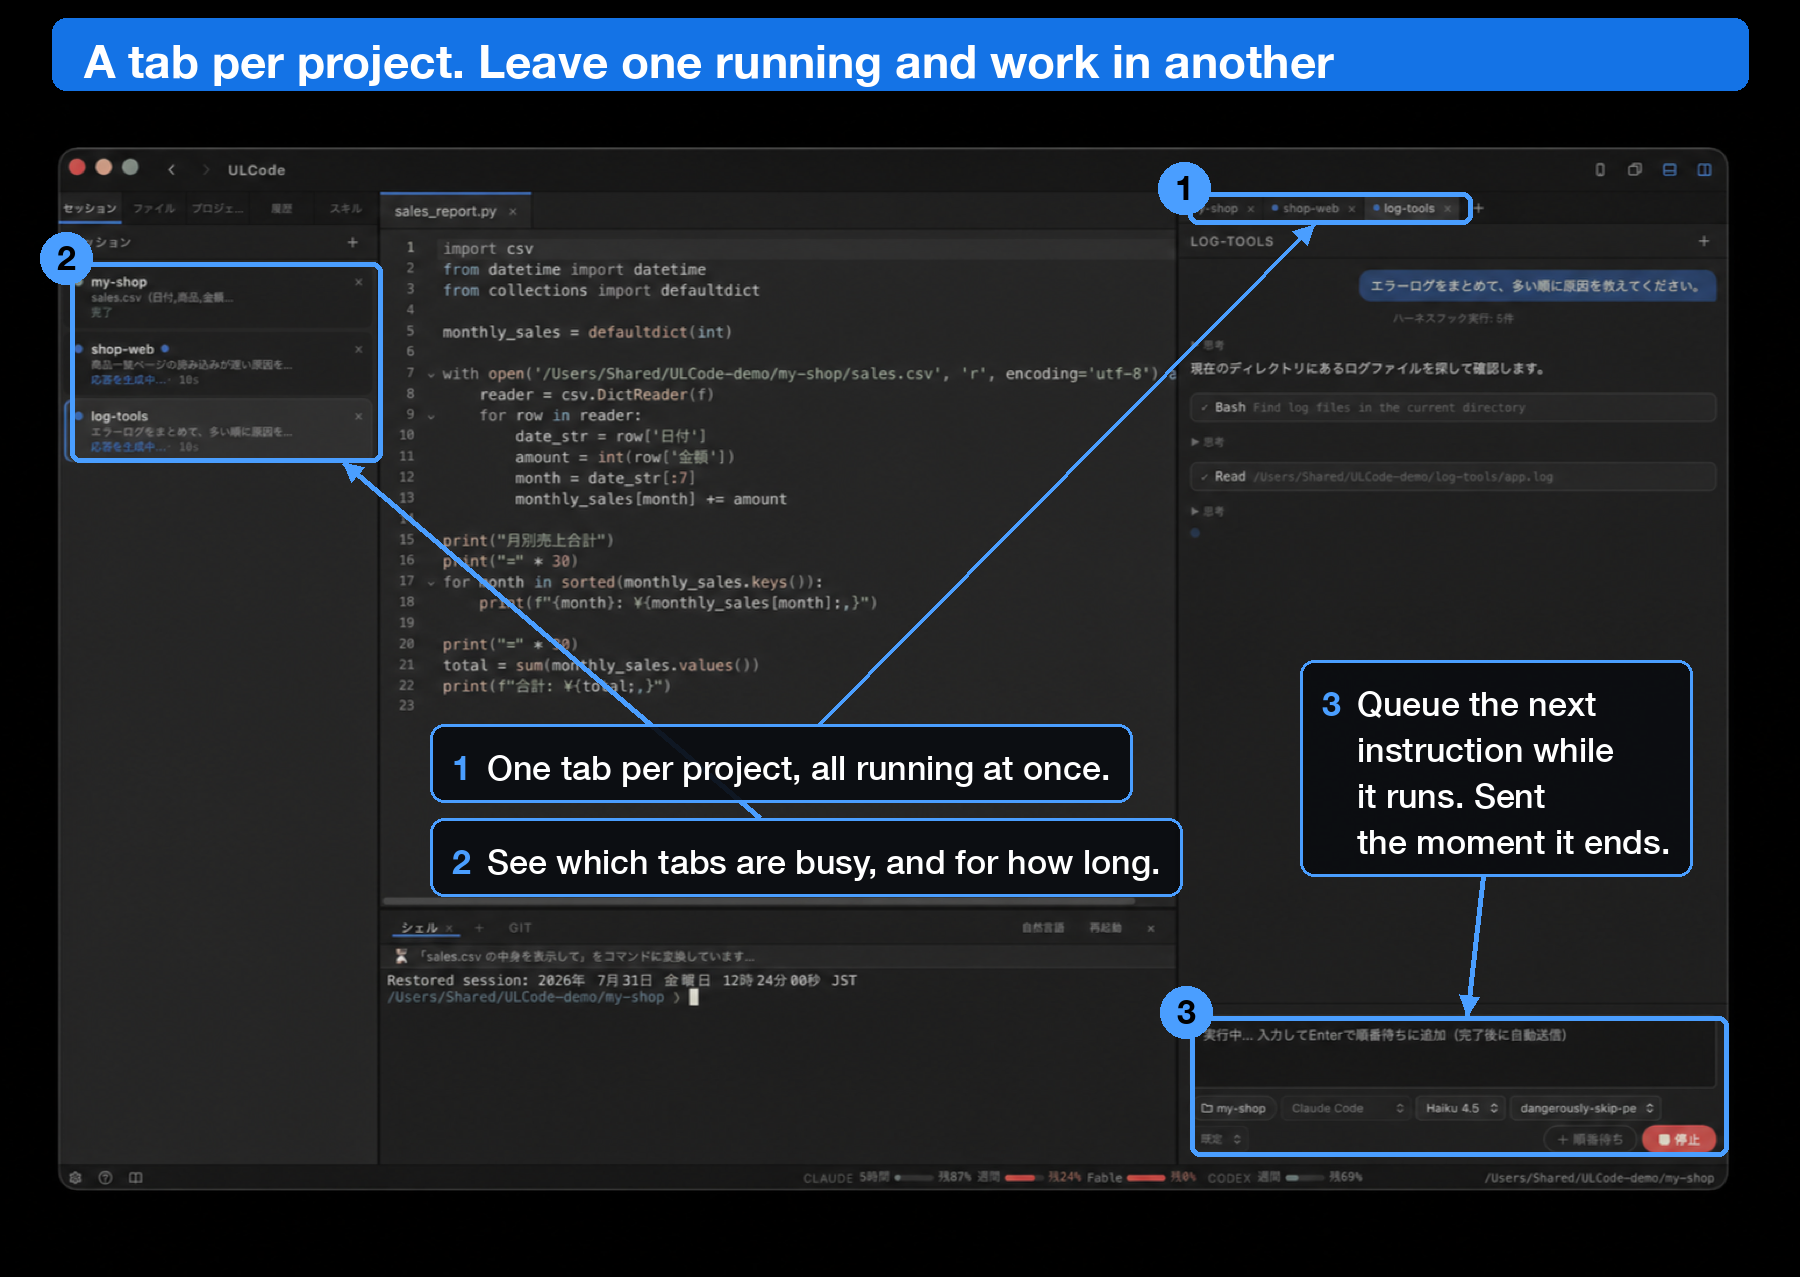Expand the 思考 section above the Read row
Screen dimensions: 1800x1277
coord(1207,442)
